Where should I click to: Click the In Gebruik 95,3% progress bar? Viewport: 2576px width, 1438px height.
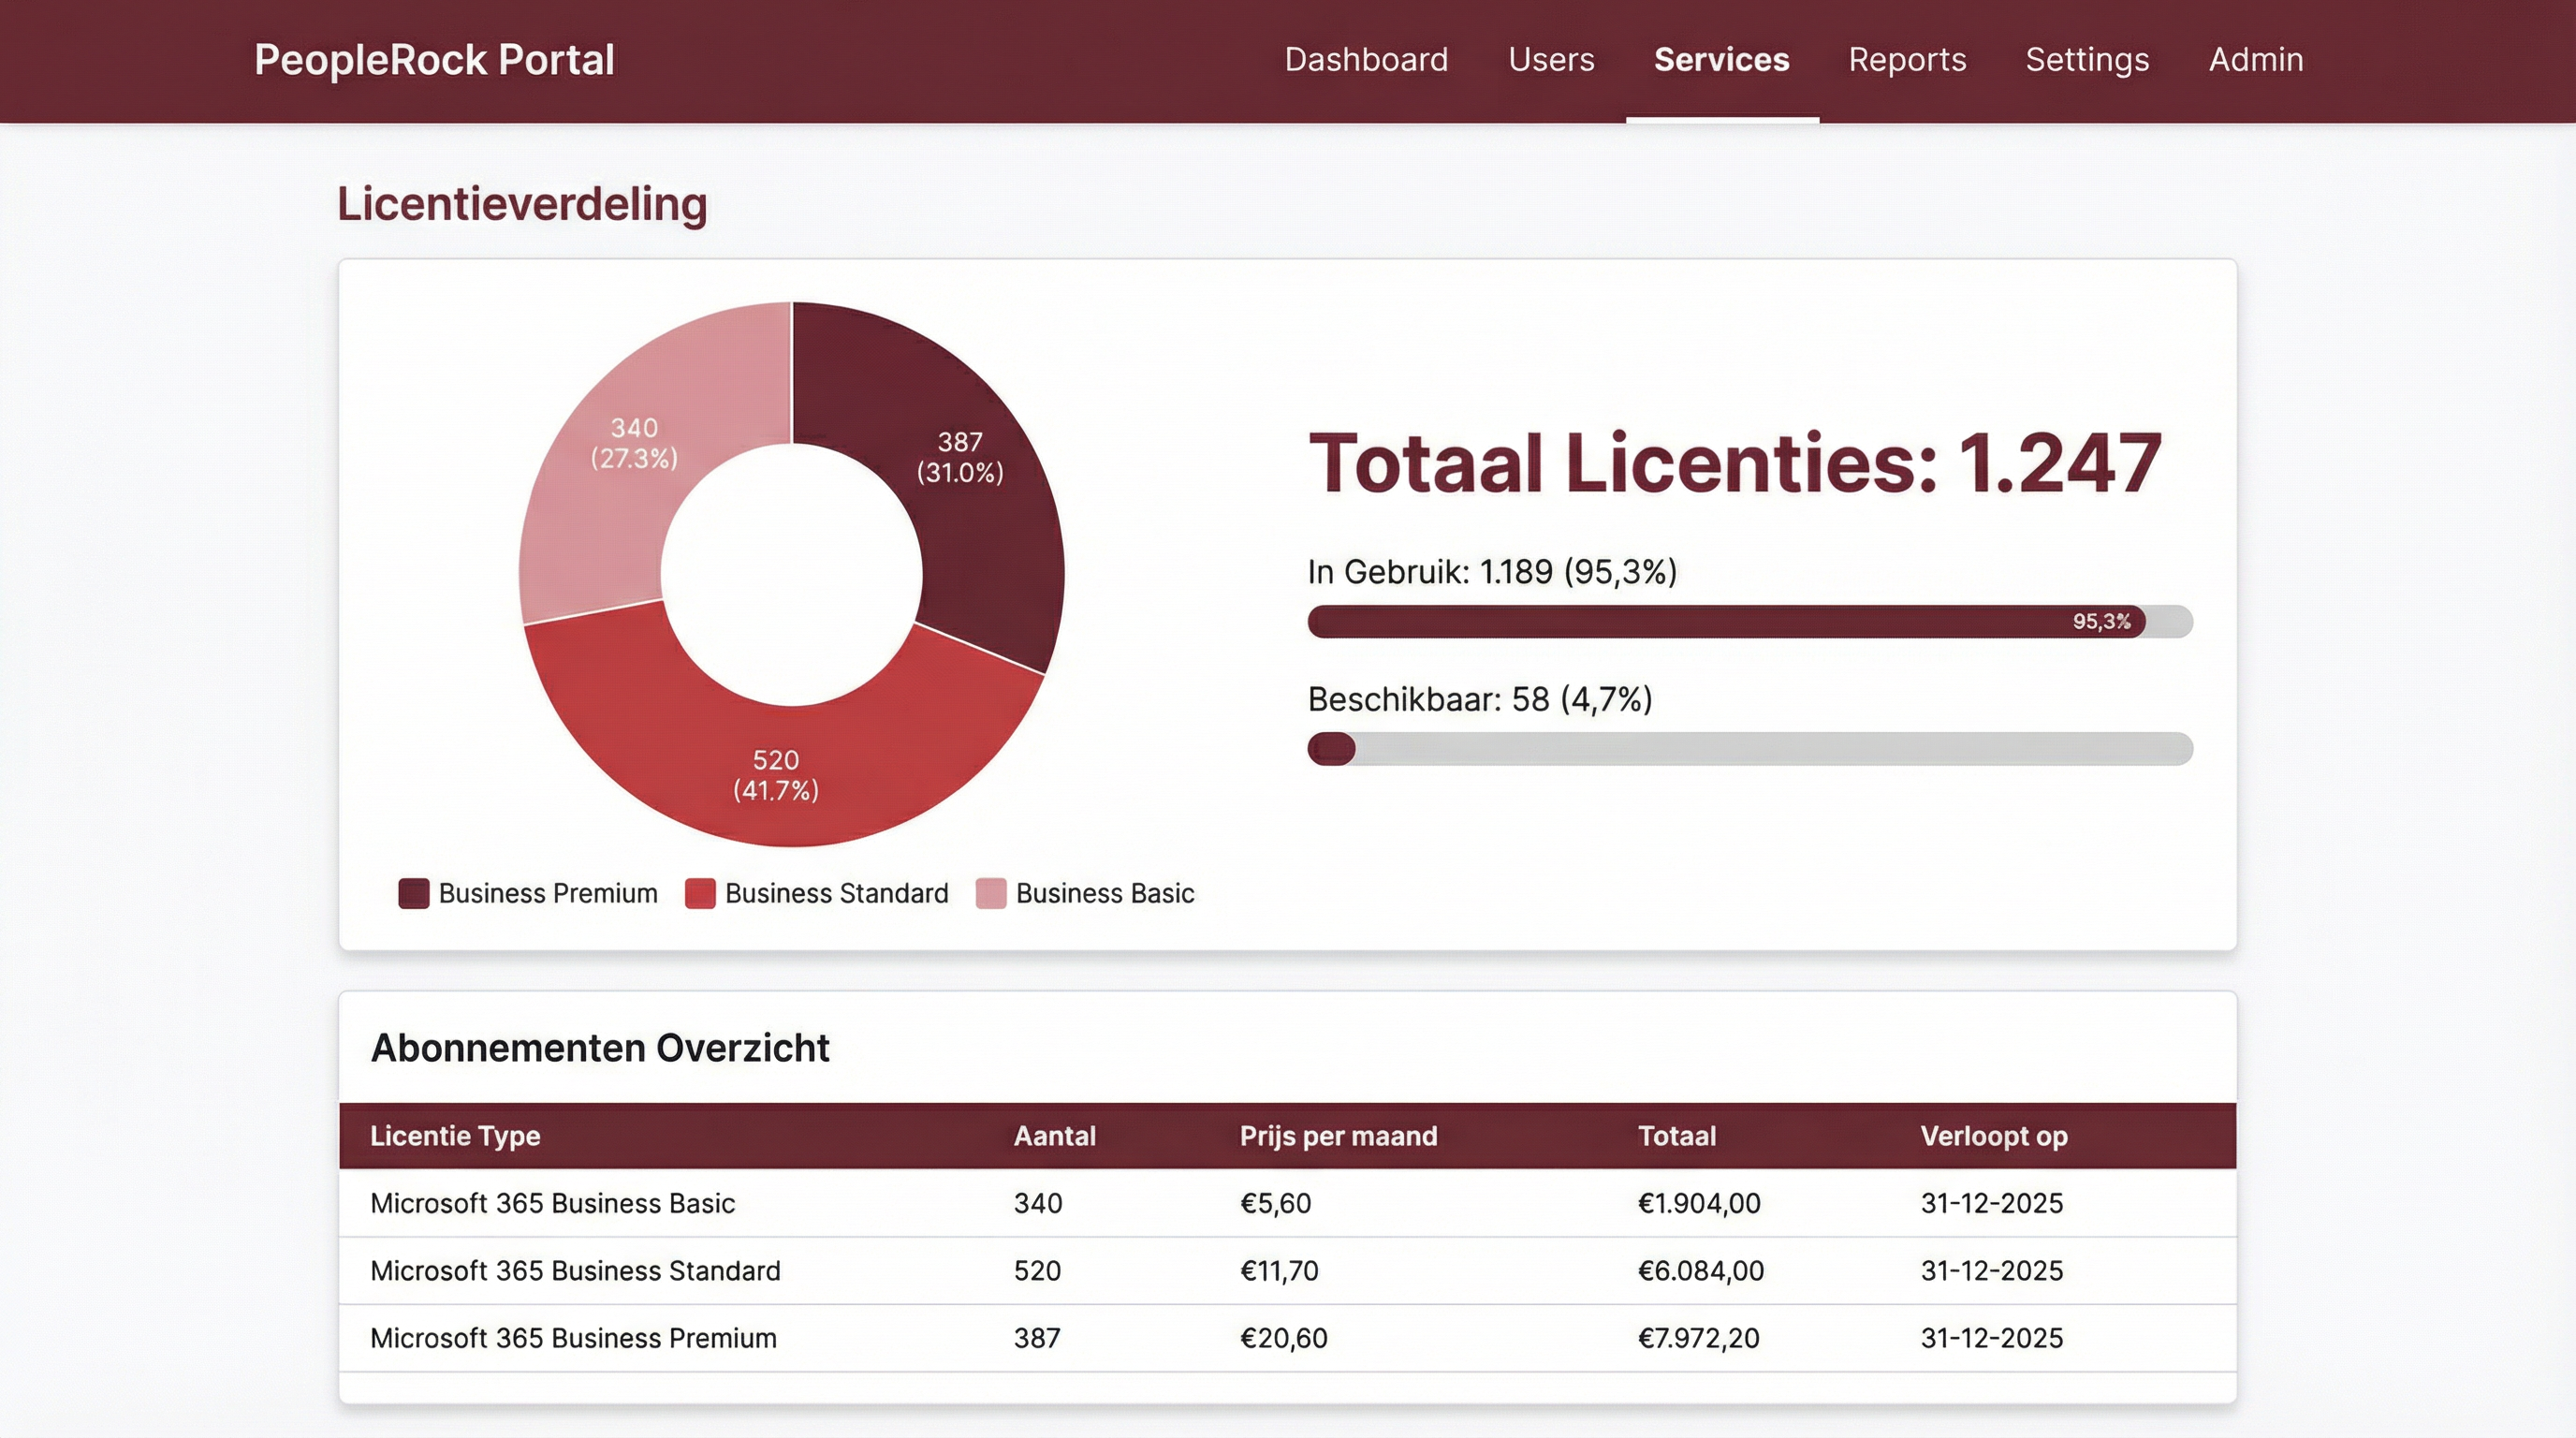tap(1750, 621)
